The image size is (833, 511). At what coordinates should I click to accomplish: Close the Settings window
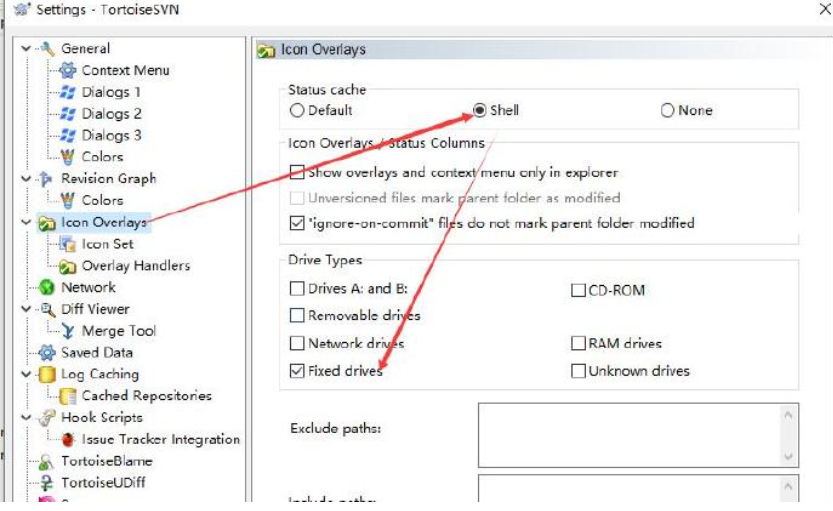tap(825, 9)
